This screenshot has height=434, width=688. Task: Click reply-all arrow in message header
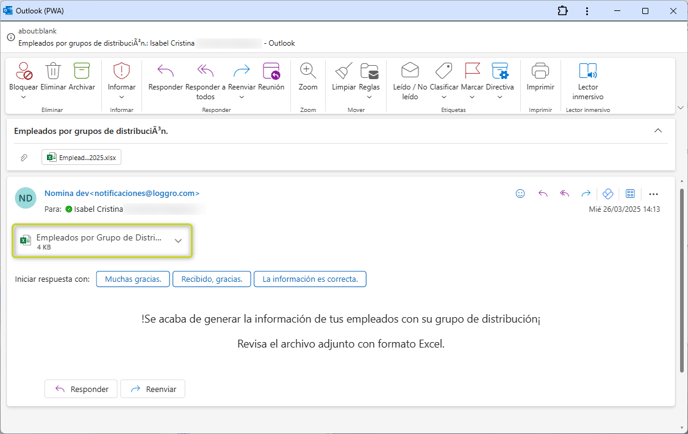564,194
